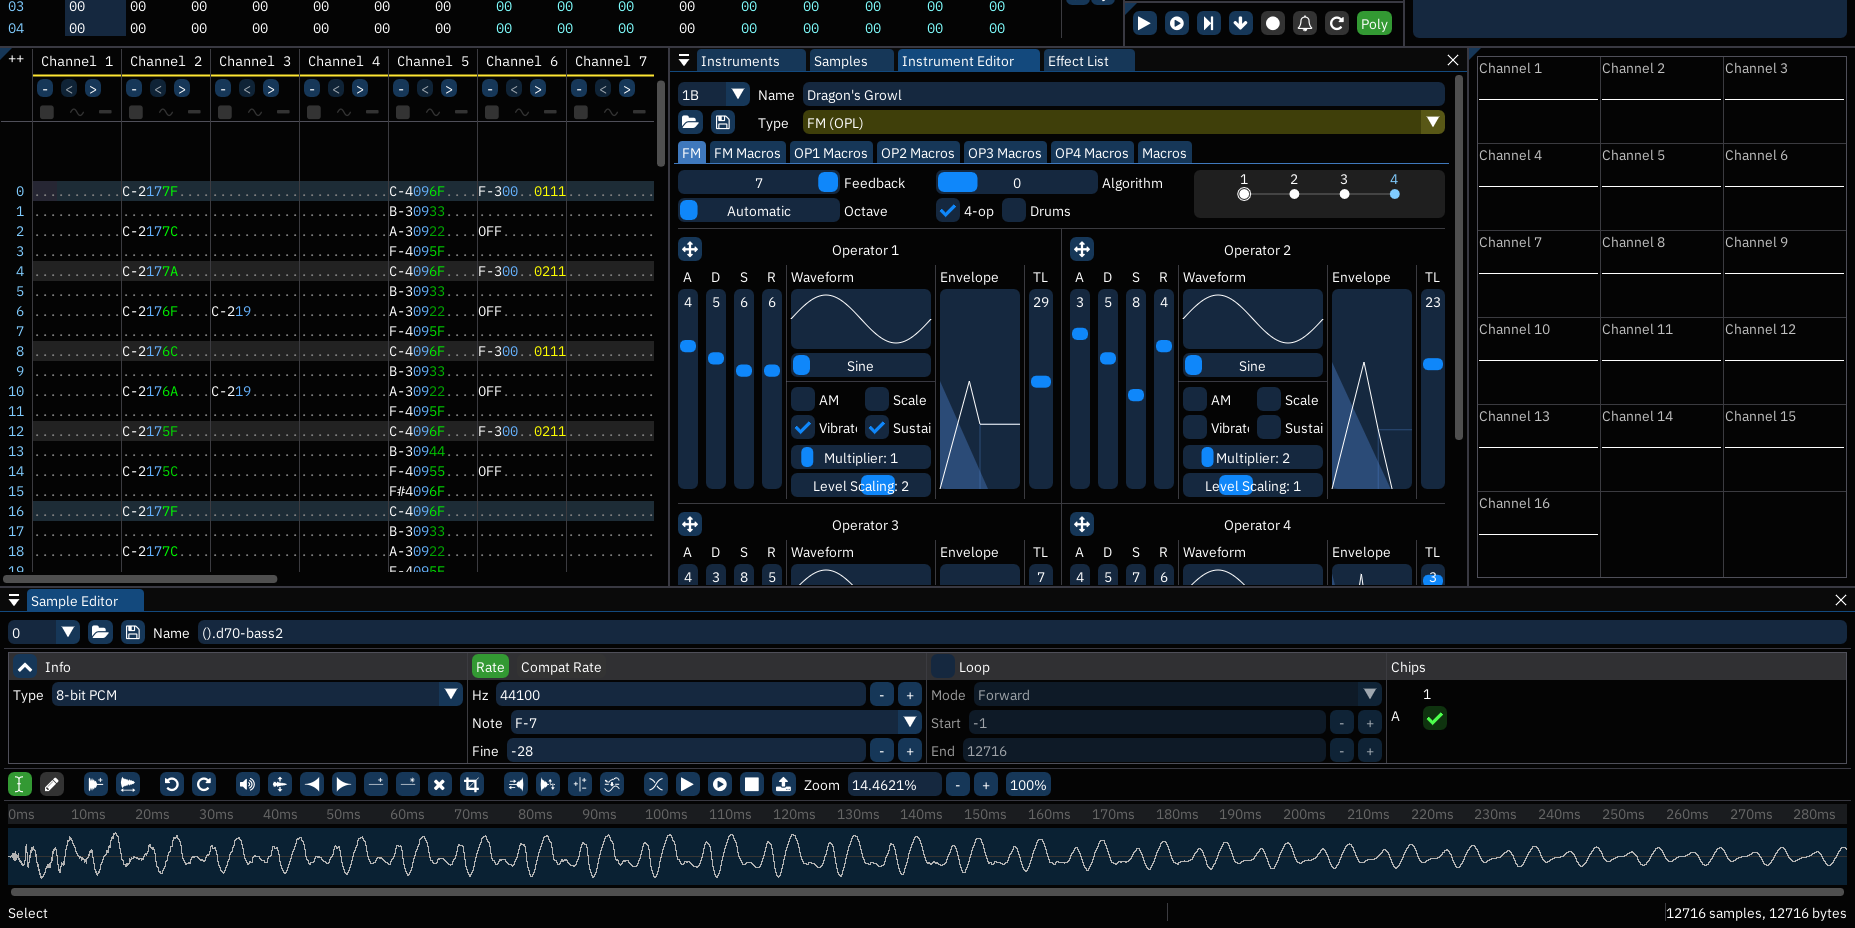
Task: Open an instrument from file
Action: [x=690, y=122]
